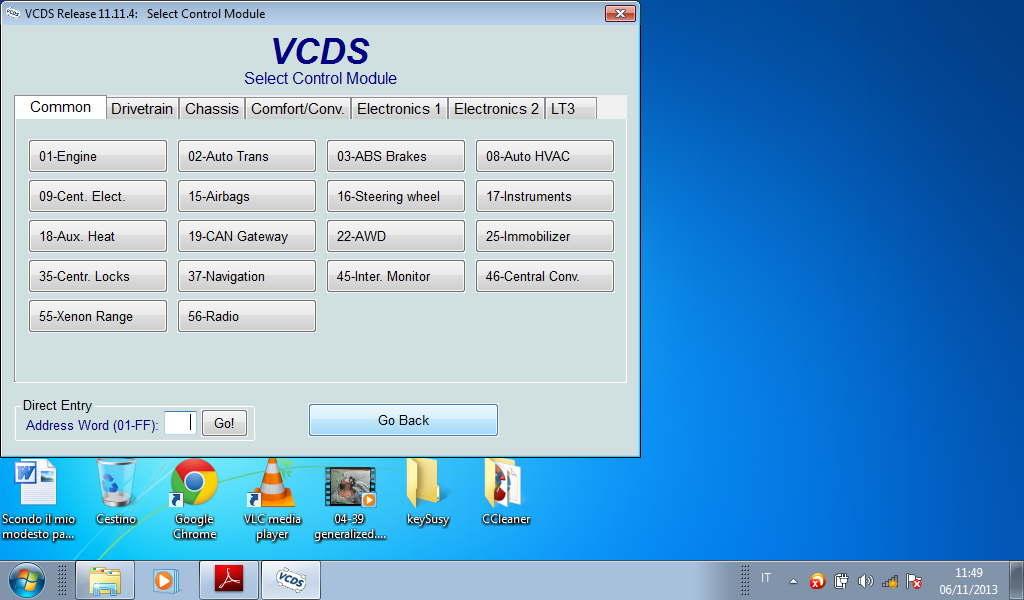The width and height of the screenshot is (1024, 600).
Task: Select the 45-Inter. Monitor module
Action: [396, 276]
